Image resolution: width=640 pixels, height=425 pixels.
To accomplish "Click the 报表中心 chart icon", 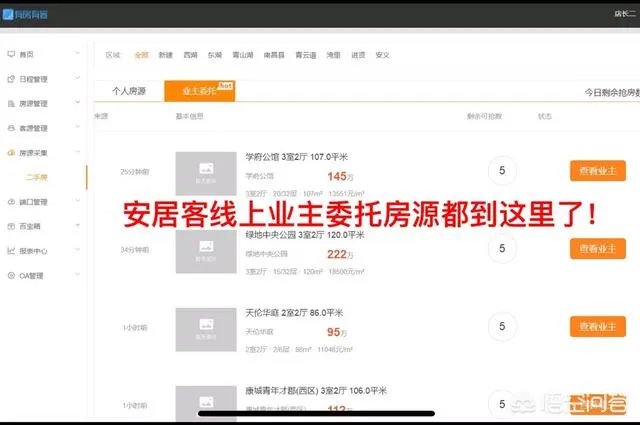I will [x=11, y=251].
